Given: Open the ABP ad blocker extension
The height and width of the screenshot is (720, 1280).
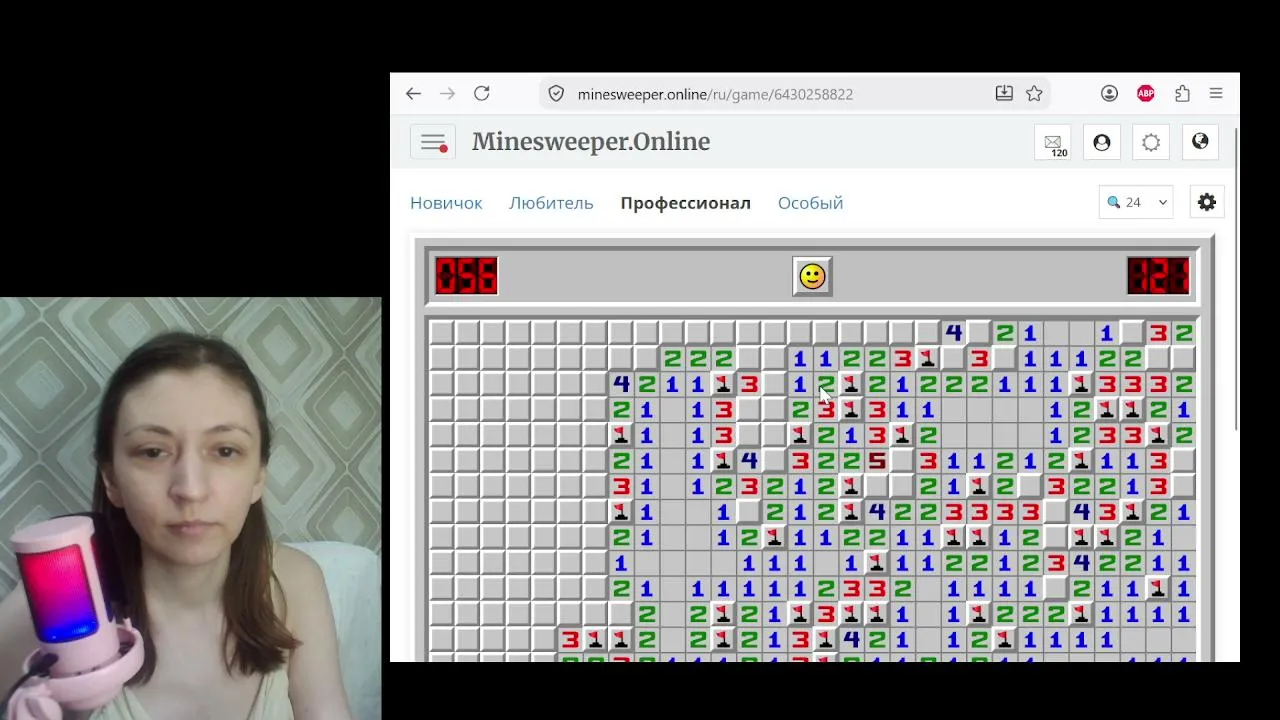Looking at the screenshot, I should 1146,94.
